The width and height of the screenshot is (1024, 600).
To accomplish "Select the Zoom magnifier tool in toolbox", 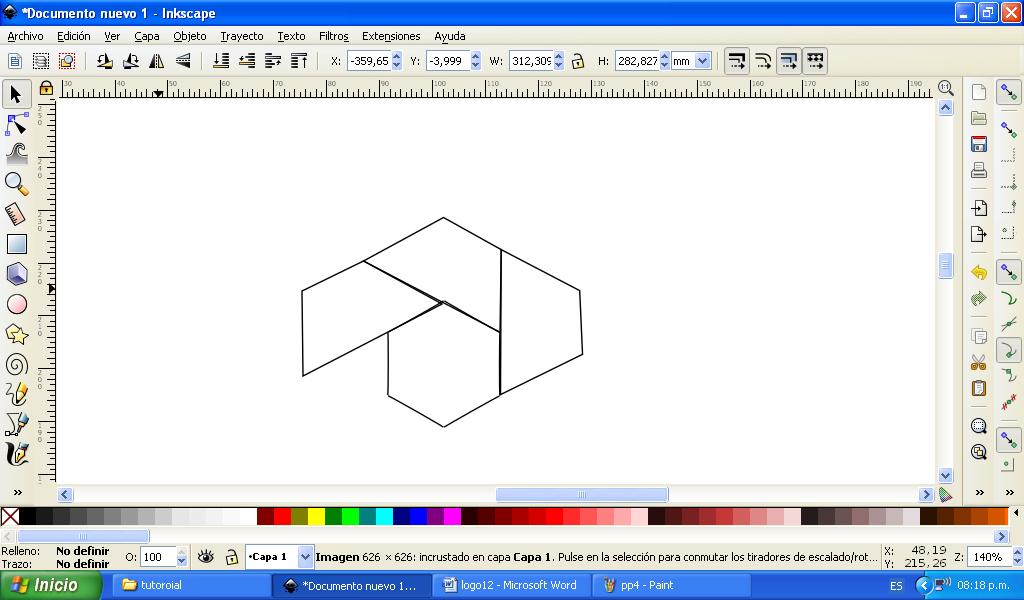I will click(x=16, y=184).
